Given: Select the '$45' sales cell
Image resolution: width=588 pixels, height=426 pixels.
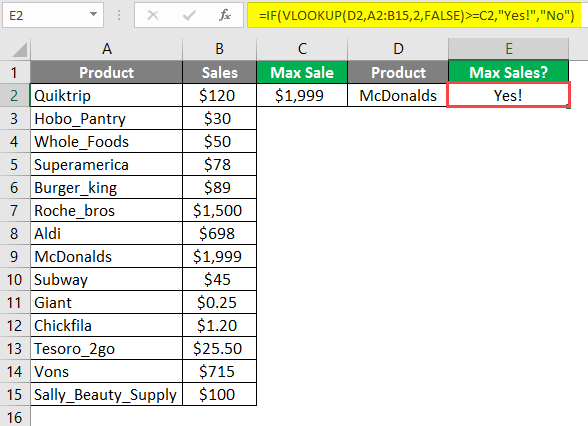Looking at the screenshot, I should click(x=219, y=279).
